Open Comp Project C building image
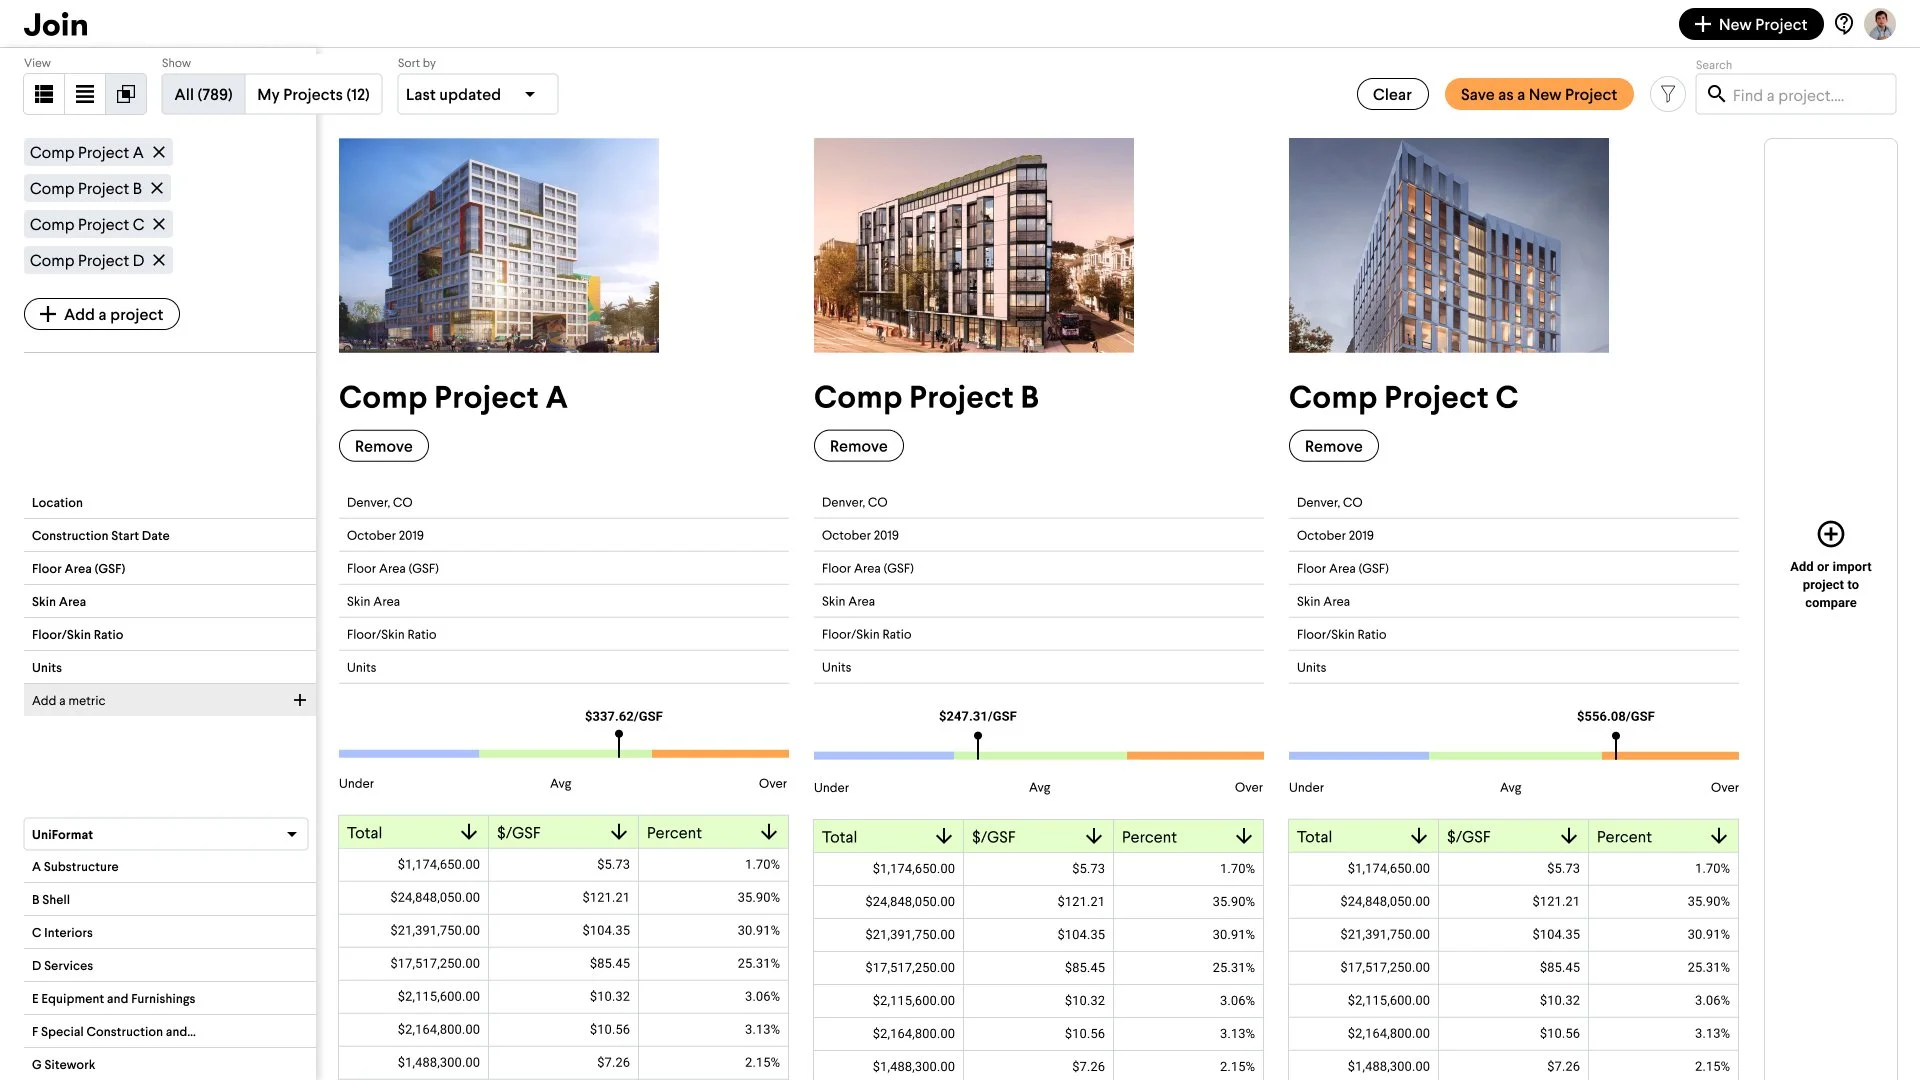This screenshot has height=1080, width=1920. [1449, 245]
